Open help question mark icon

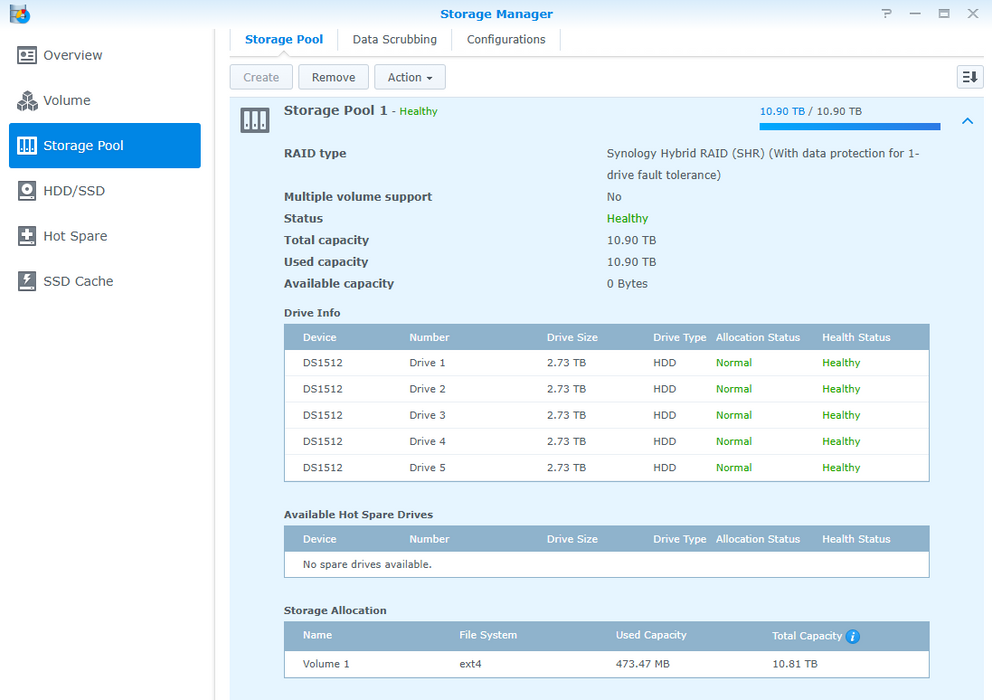[x=886, y=13]
